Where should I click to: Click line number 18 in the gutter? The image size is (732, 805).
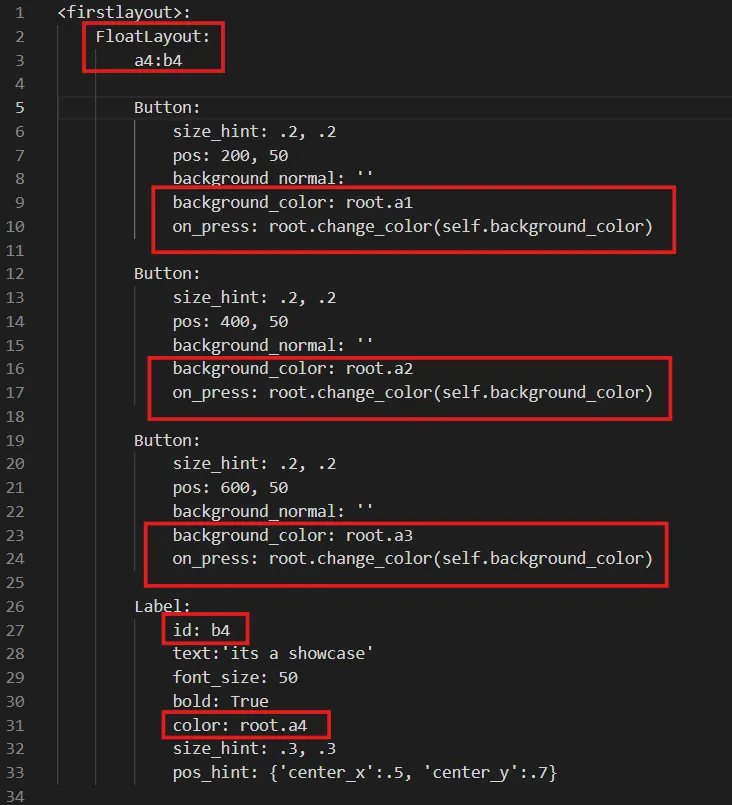click(20, 416)
